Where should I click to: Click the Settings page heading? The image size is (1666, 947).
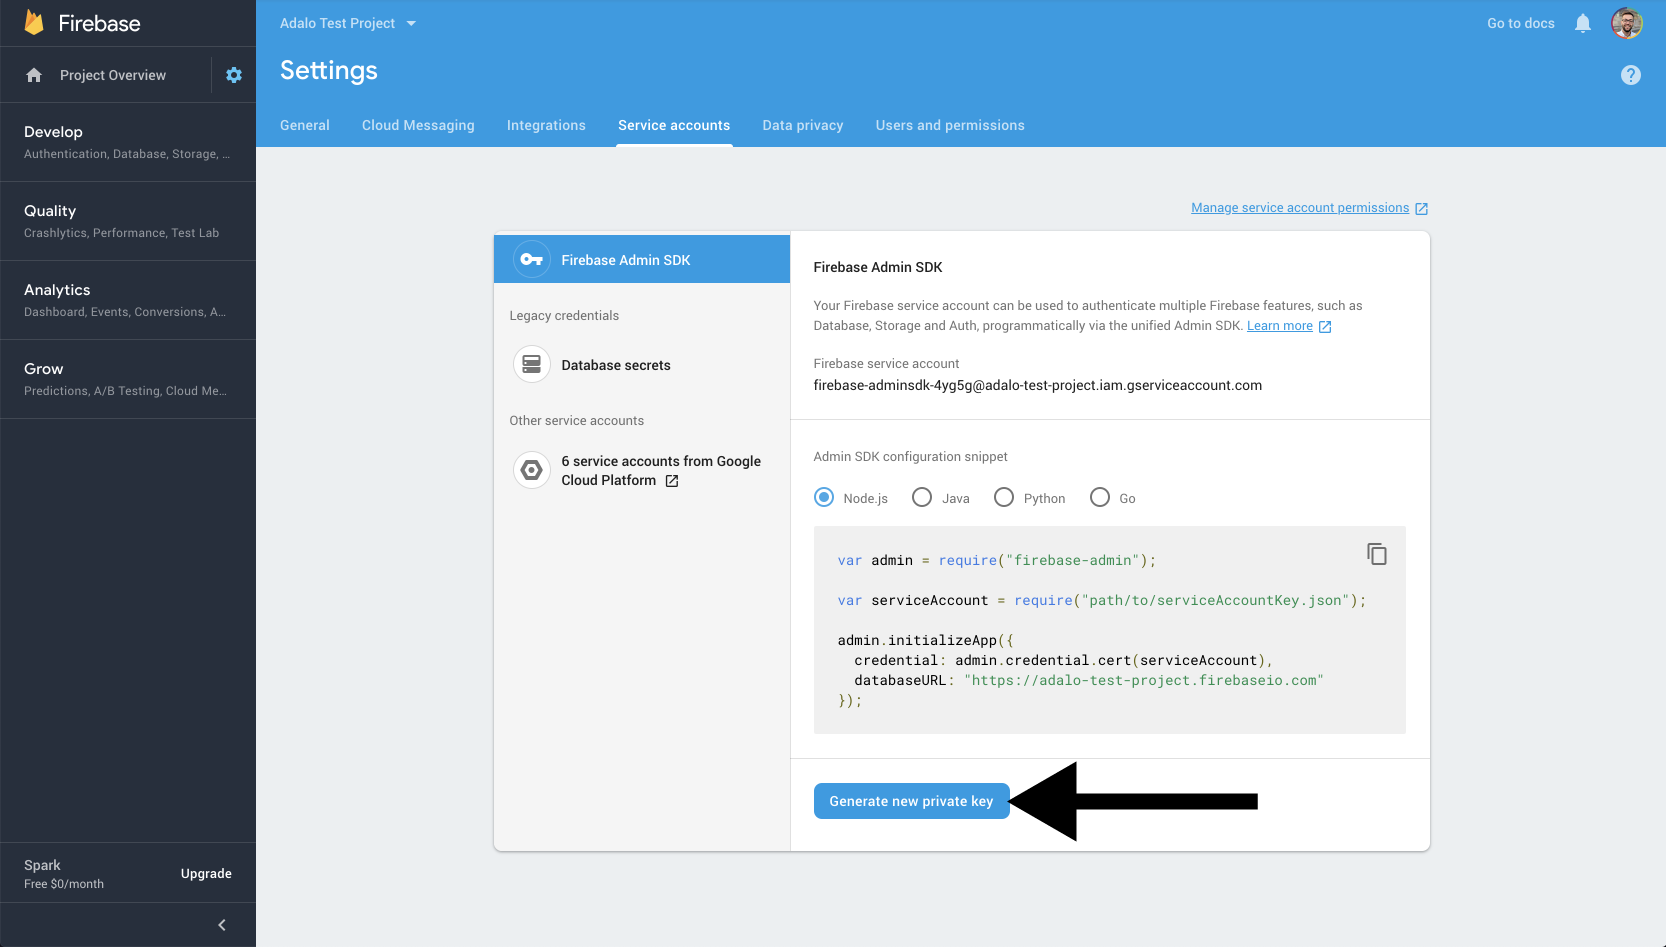(329, 70)
